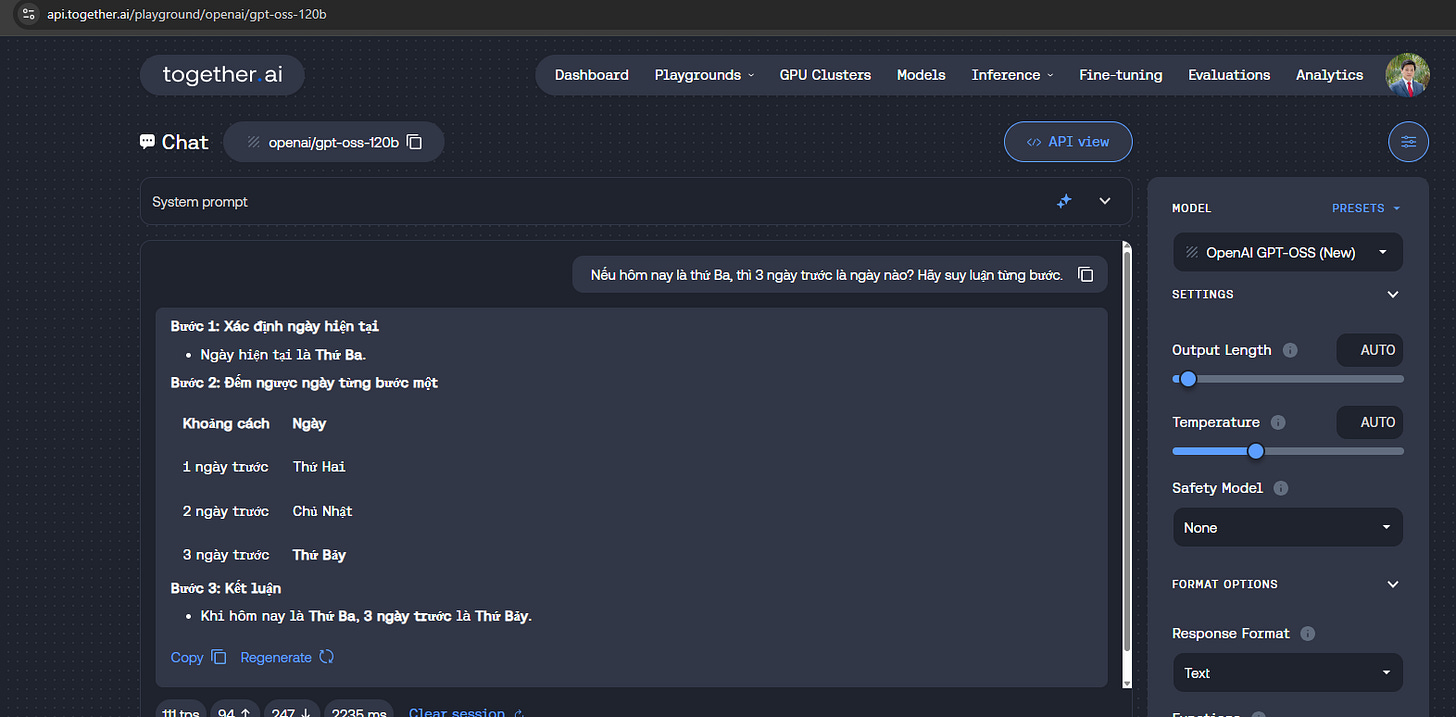1456x717 pixels.
Task: Click the Output Length info icon
Action: coord(1290,350)
